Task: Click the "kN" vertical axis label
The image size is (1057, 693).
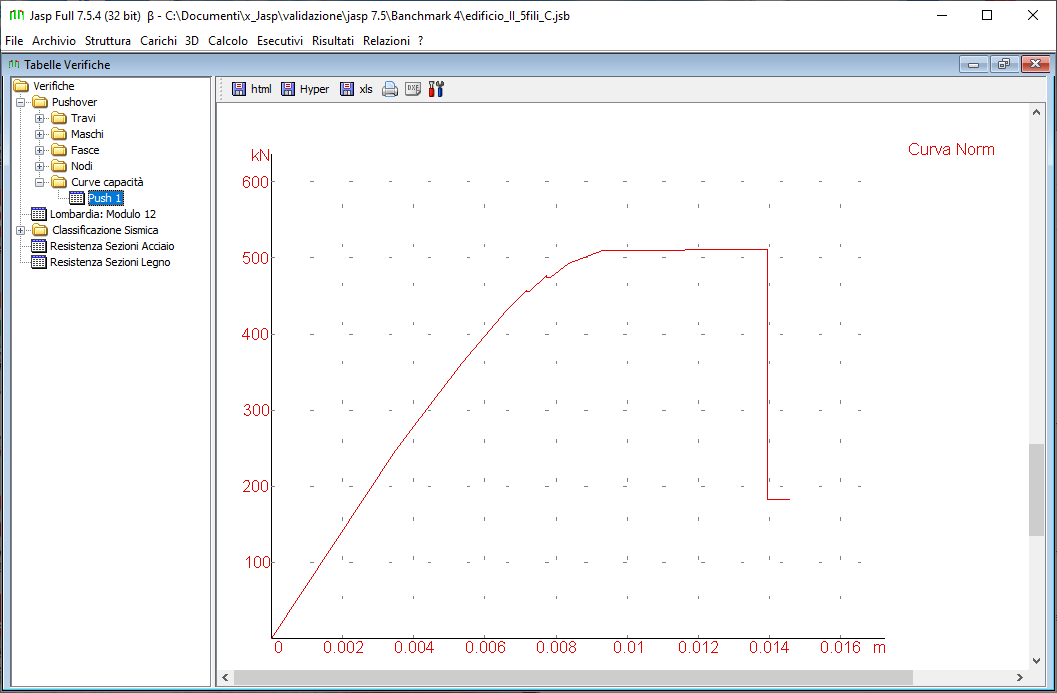Action: tap(260, 156)
